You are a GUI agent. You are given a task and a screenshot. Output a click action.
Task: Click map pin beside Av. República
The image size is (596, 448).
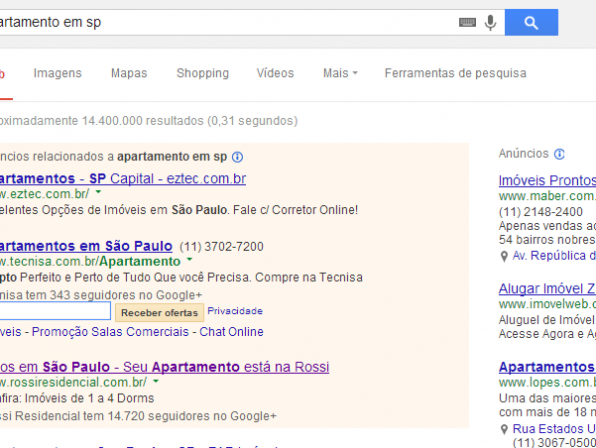tap(504, 257)
